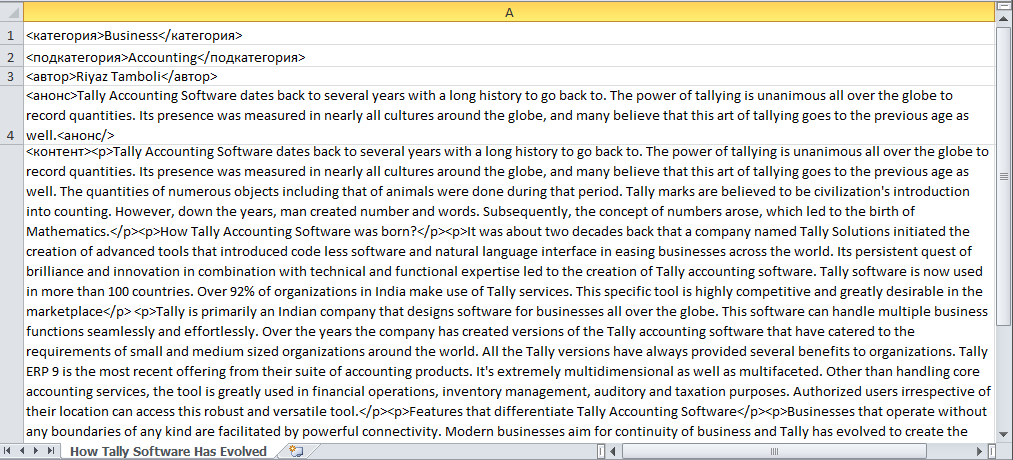Jump to the last sheet tab arrow
The height and width of the screenshot is (460, 1013).
coord(50,450)
